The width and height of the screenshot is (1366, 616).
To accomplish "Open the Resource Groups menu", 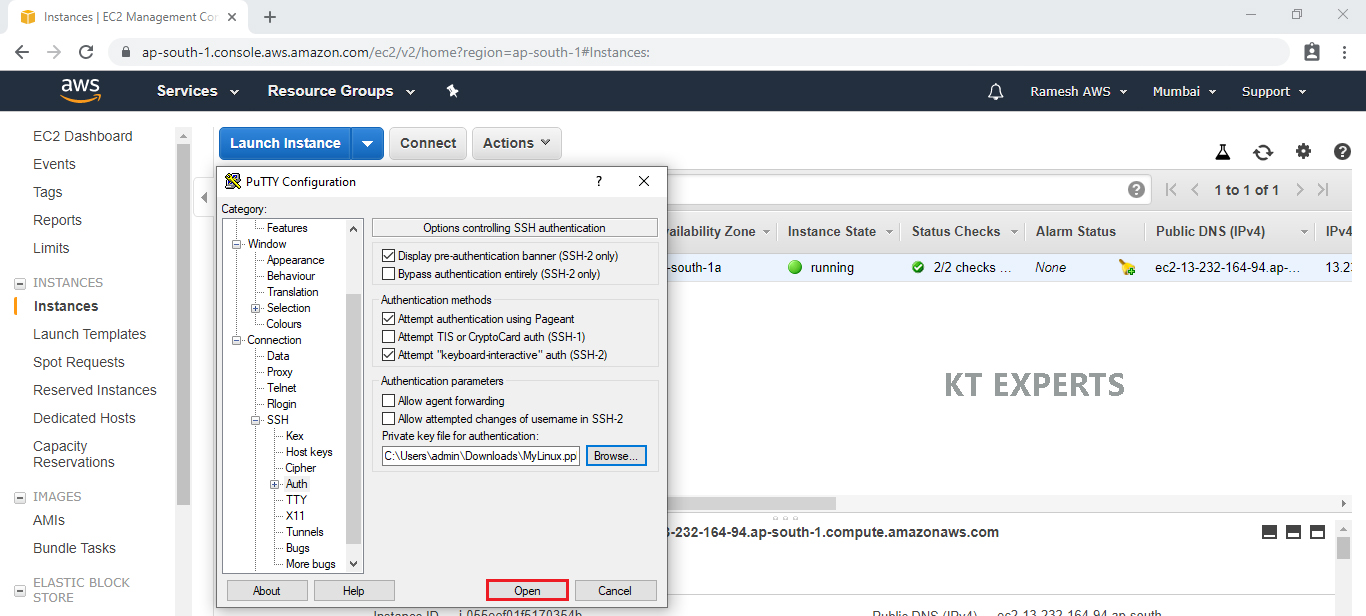I will [341, 91].
